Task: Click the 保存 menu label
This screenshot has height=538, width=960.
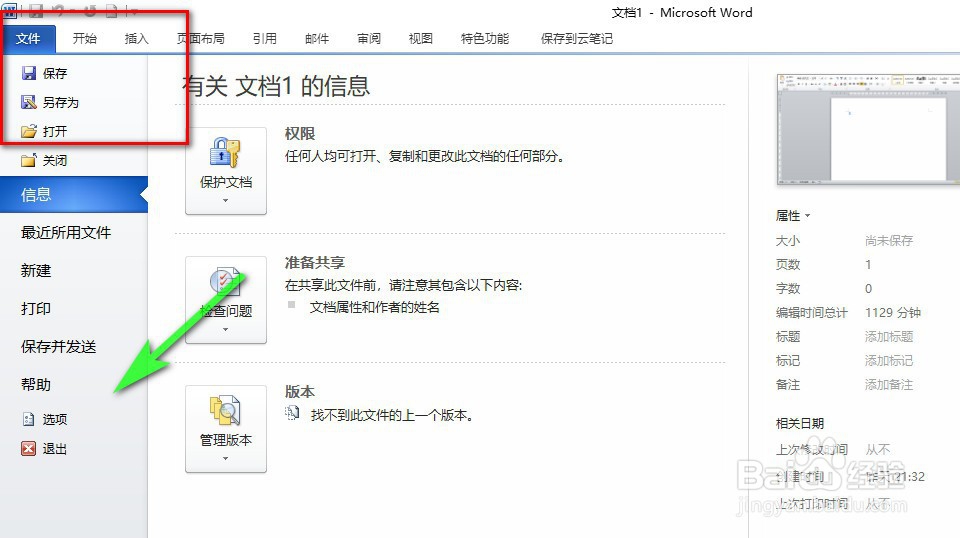Action: 55,73
